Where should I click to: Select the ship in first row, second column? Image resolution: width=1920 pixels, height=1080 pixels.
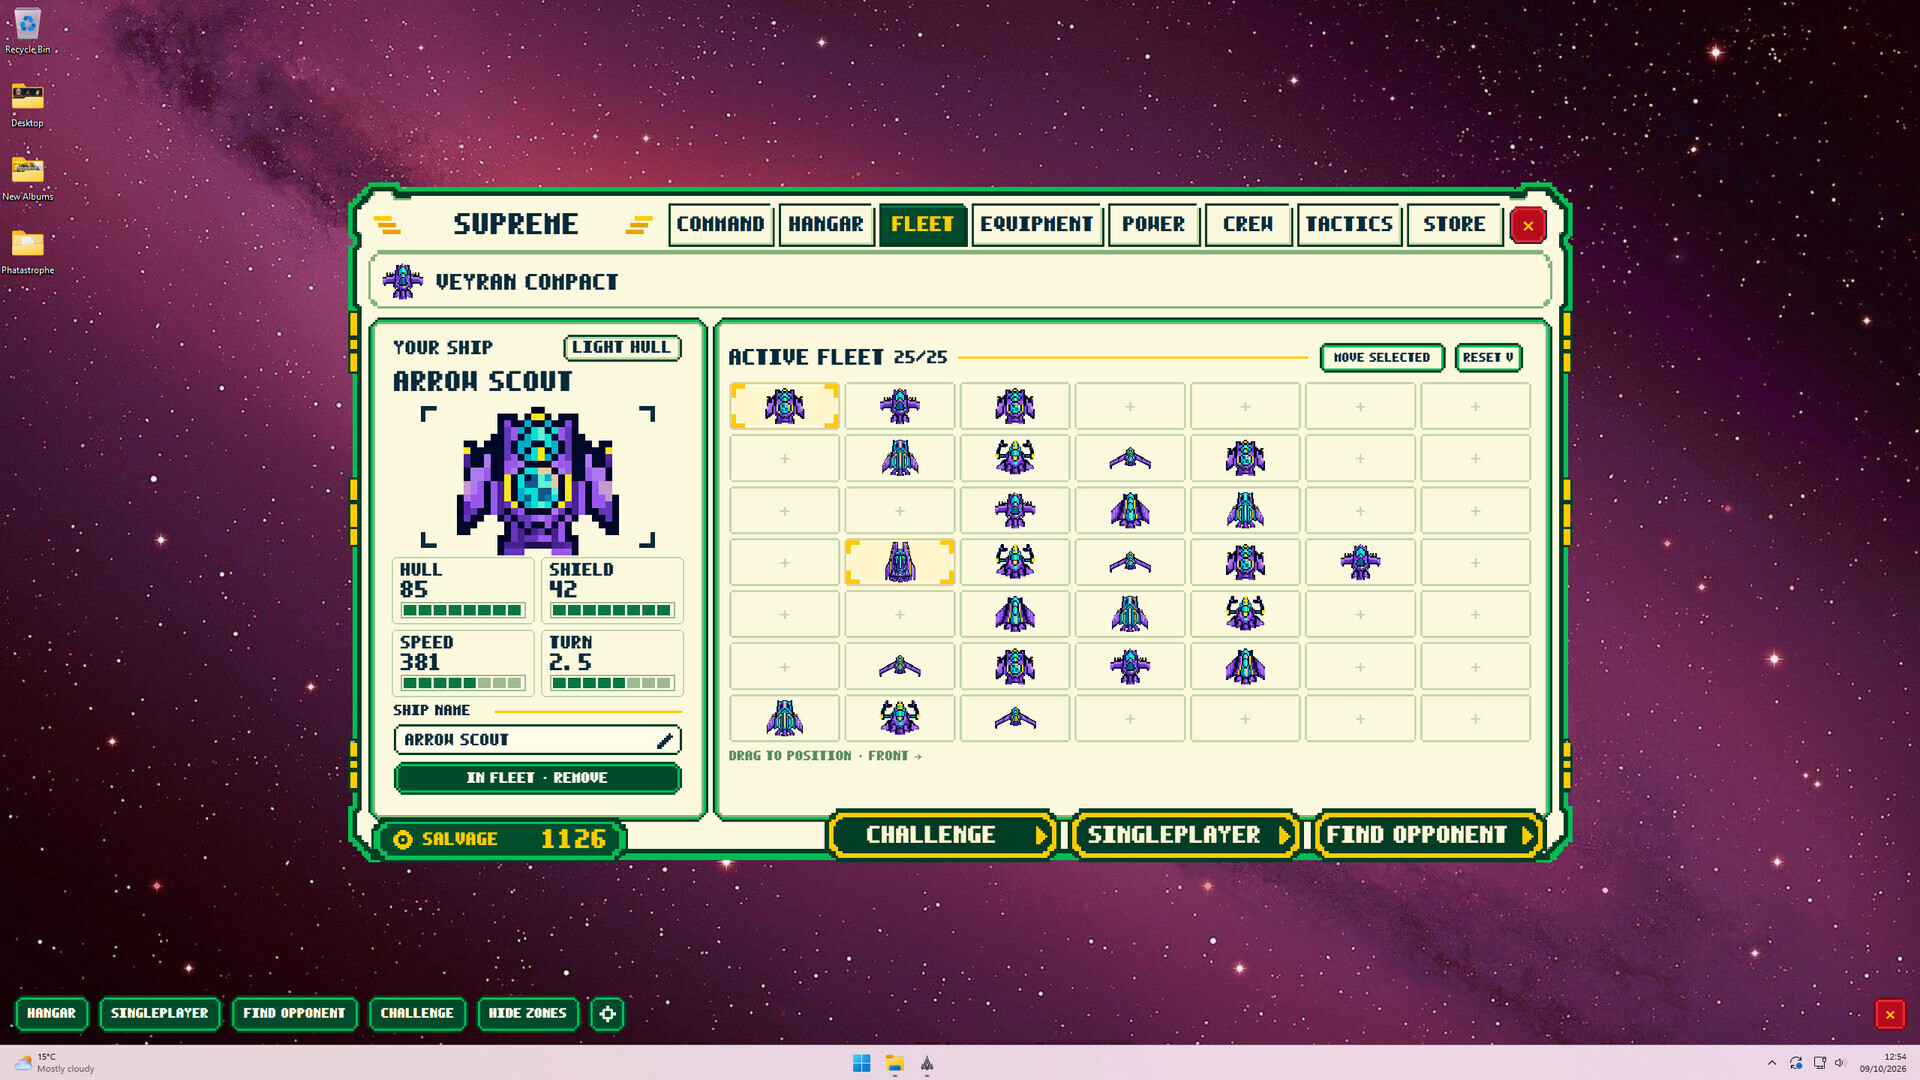[899, 406]
